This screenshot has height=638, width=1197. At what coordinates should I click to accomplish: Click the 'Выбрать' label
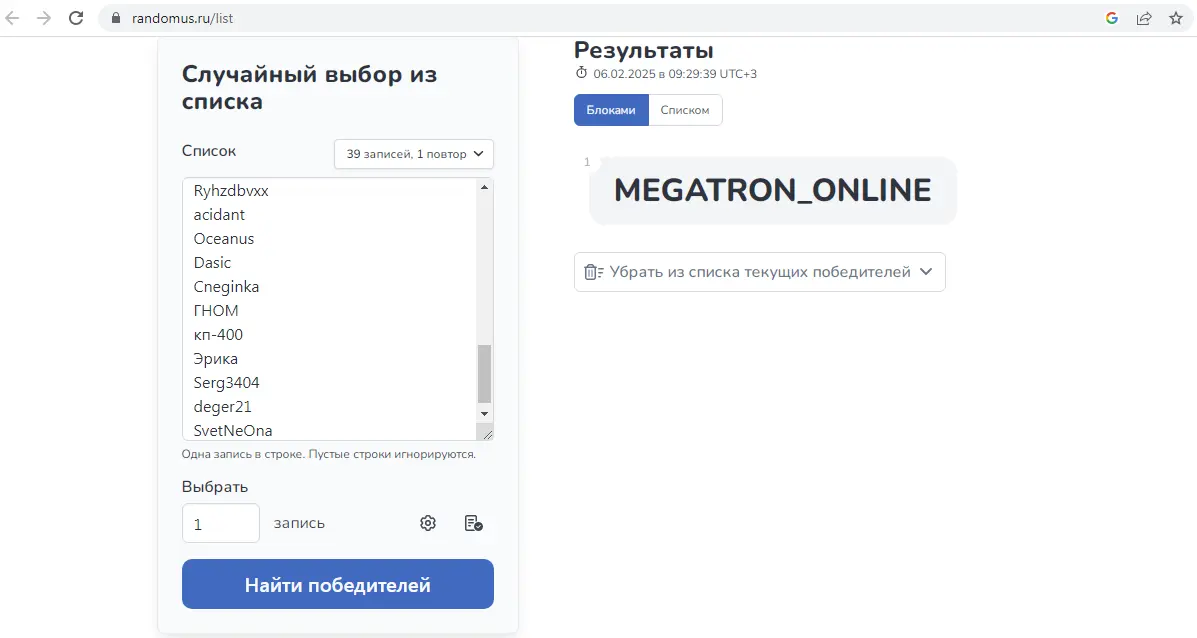(215, 487)
